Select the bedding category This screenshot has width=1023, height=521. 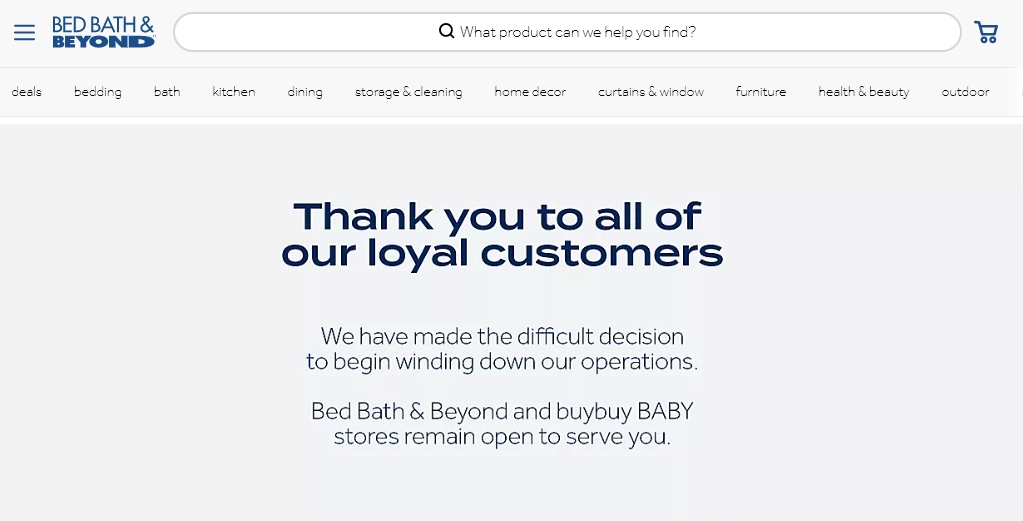tap(97, 92)
